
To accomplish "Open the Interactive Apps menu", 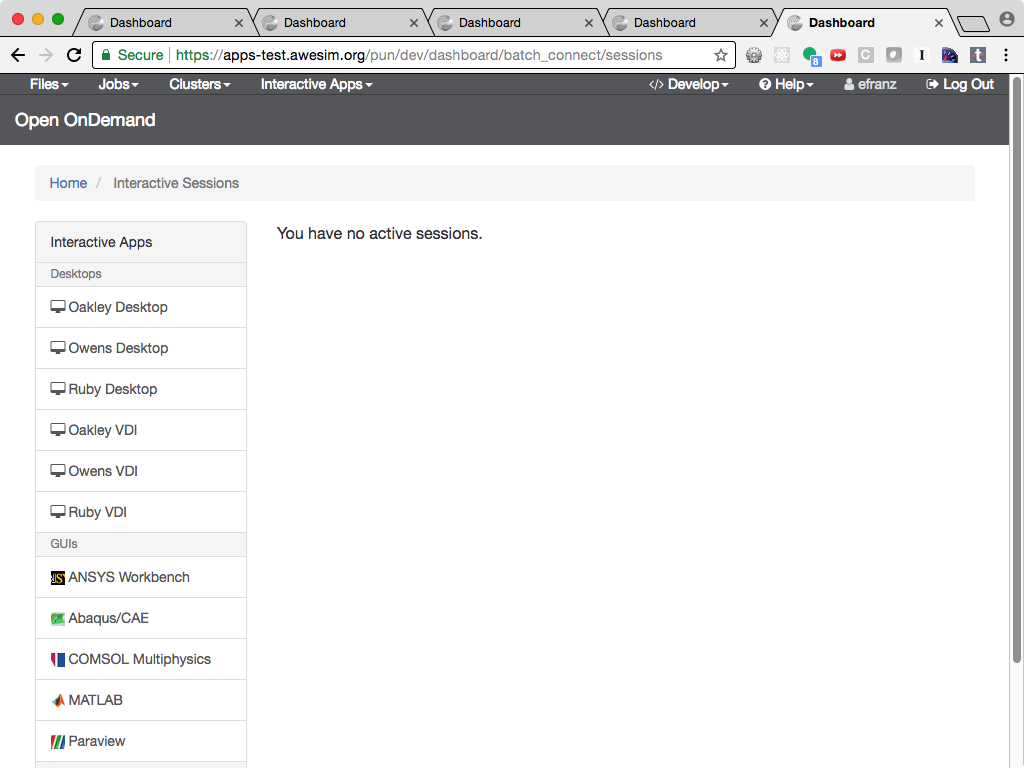I will (315, 84).
